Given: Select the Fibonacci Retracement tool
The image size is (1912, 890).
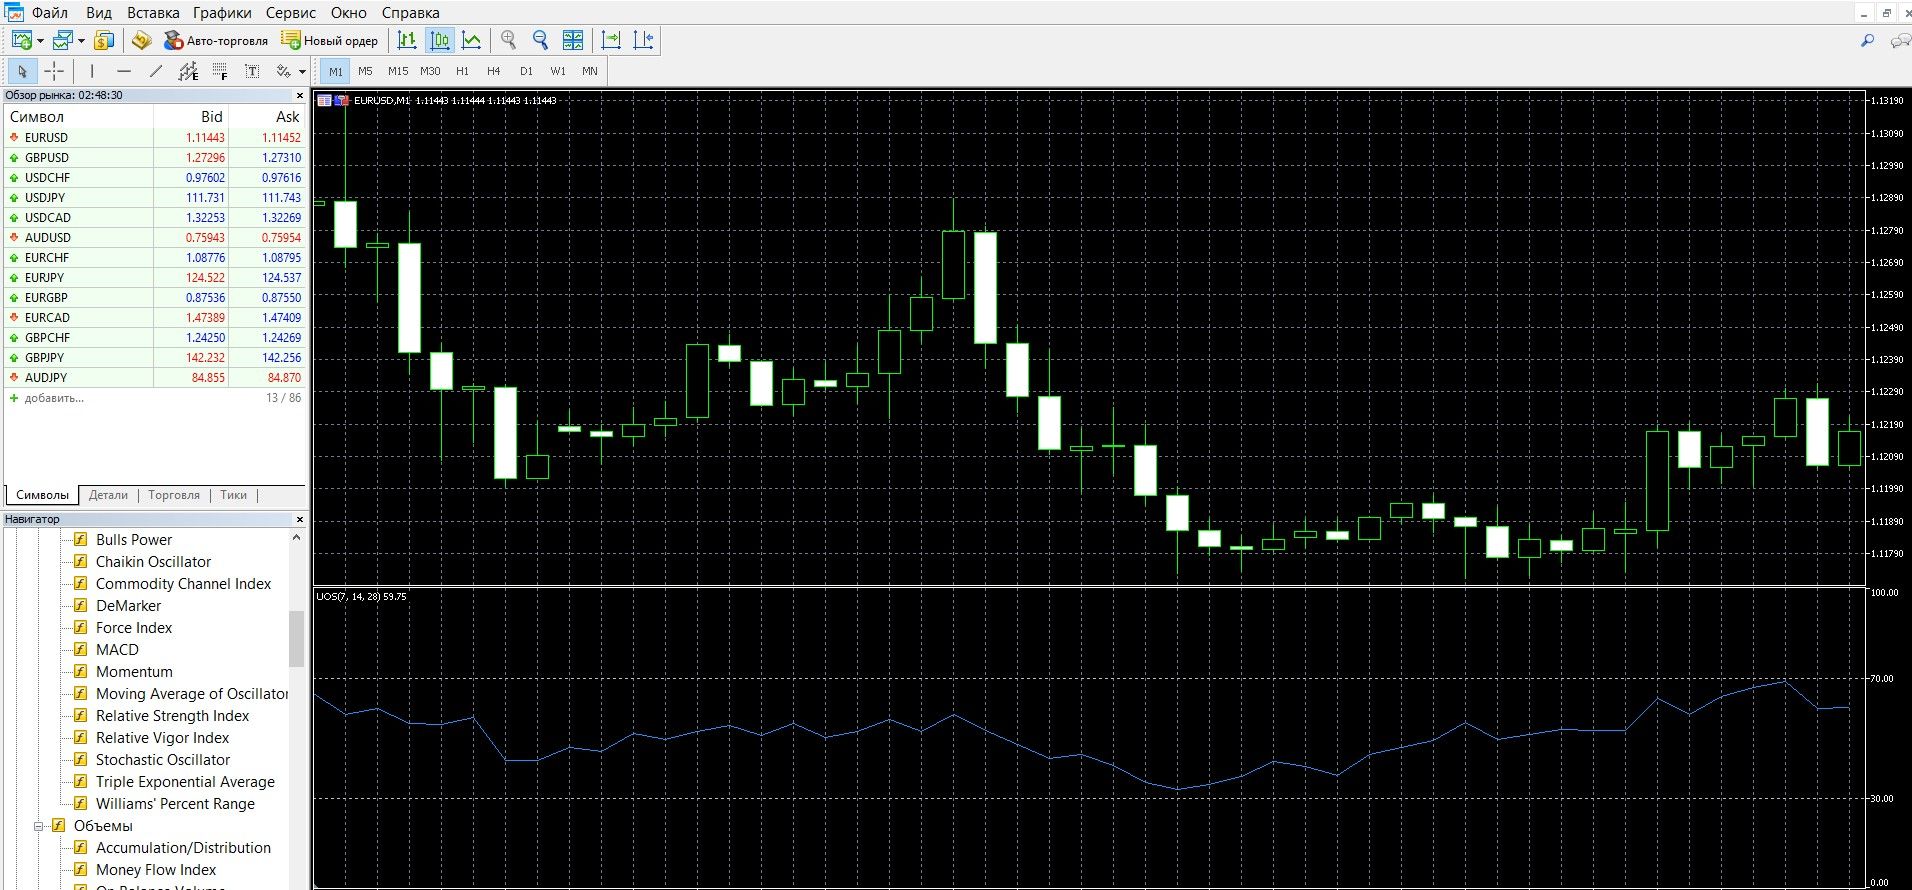Looking at the screenshot, I should 220,71.
